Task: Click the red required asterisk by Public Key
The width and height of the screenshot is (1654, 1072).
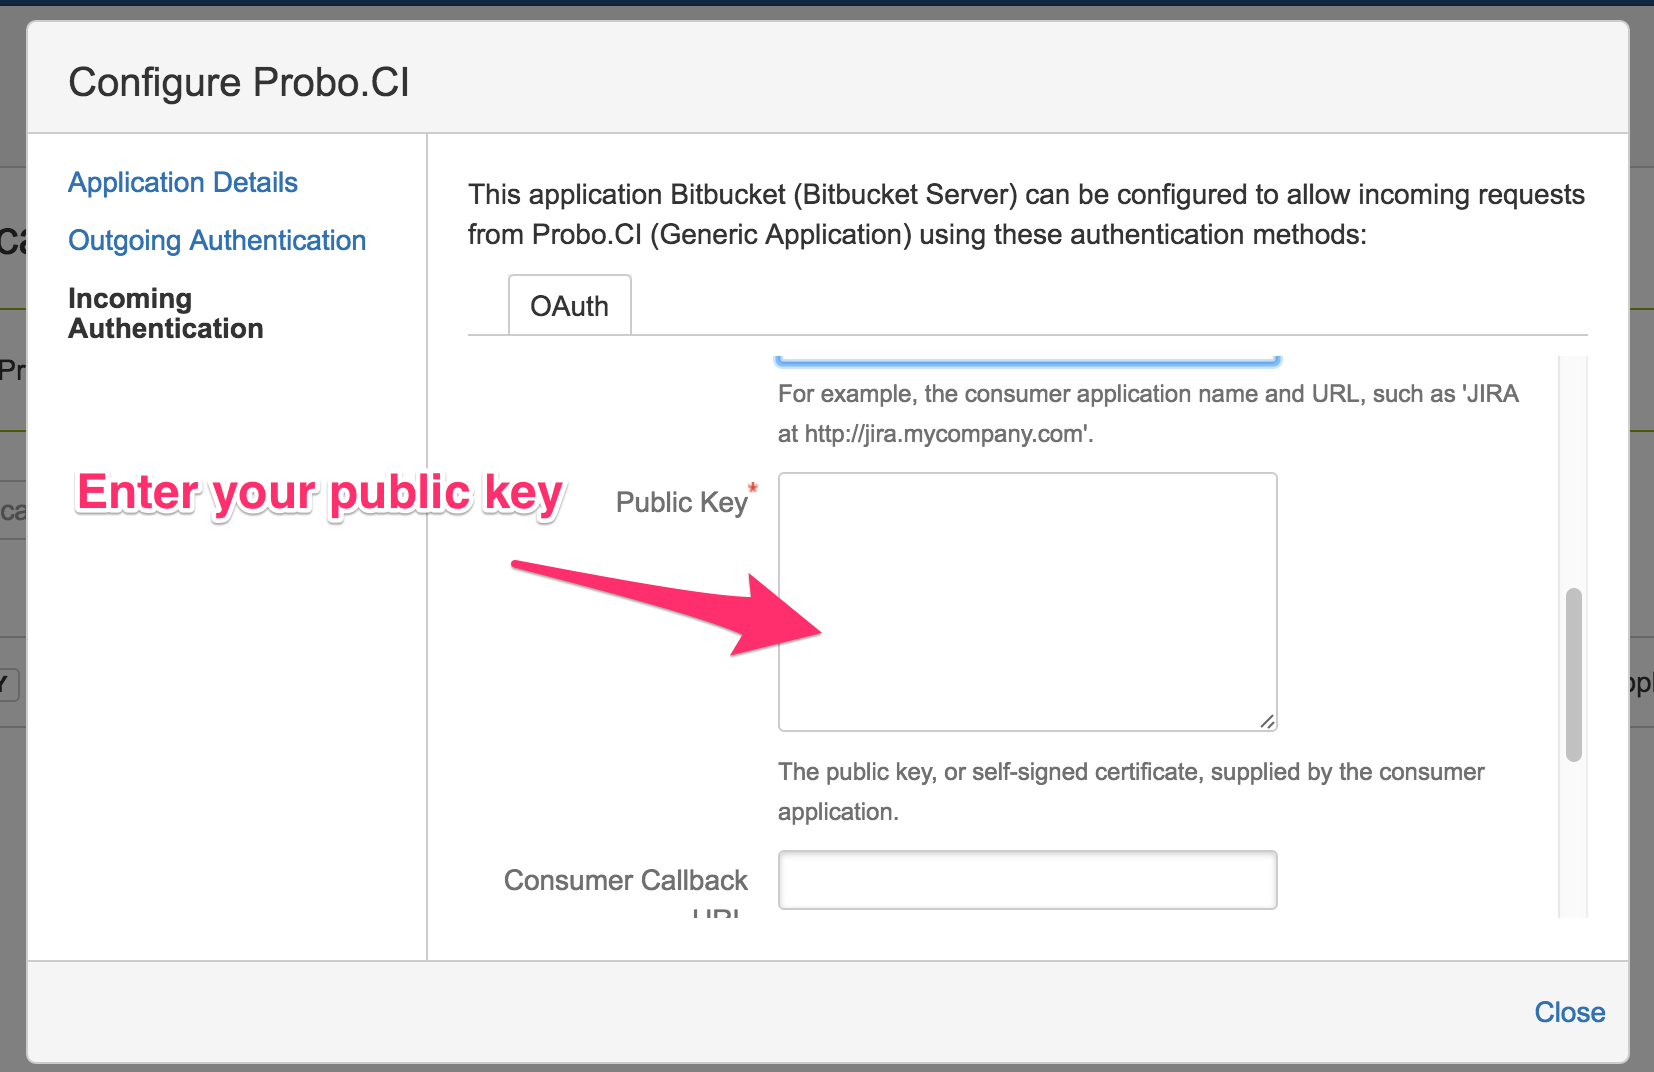Action: [x=753, y=488]
